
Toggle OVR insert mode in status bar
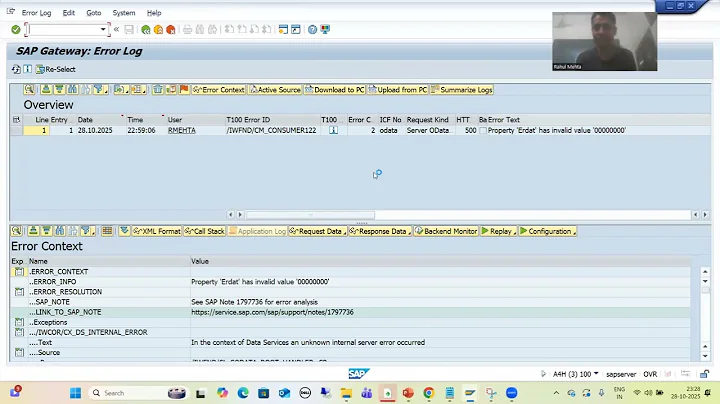coord(650,374)
